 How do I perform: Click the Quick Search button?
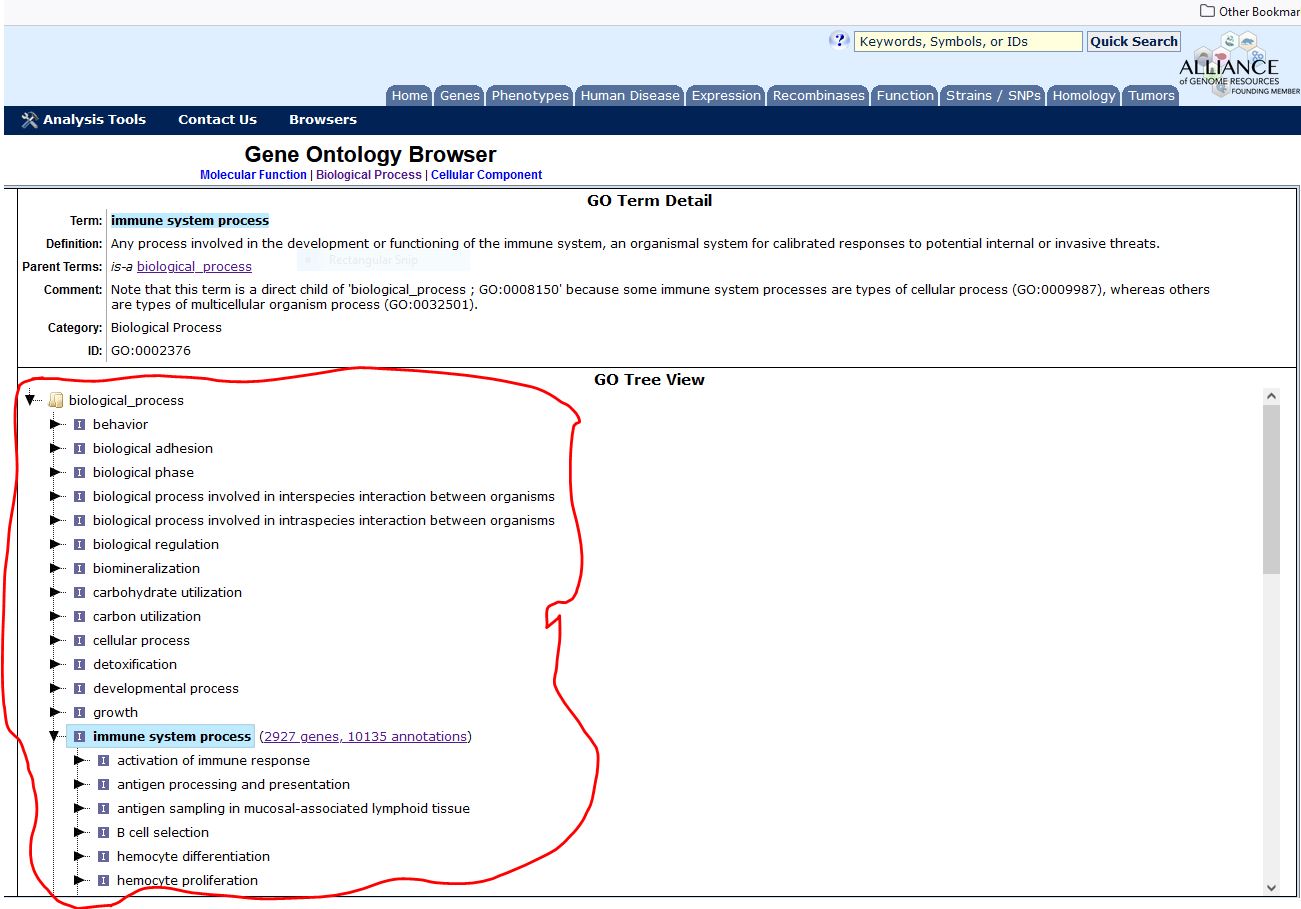point(1133,41)
